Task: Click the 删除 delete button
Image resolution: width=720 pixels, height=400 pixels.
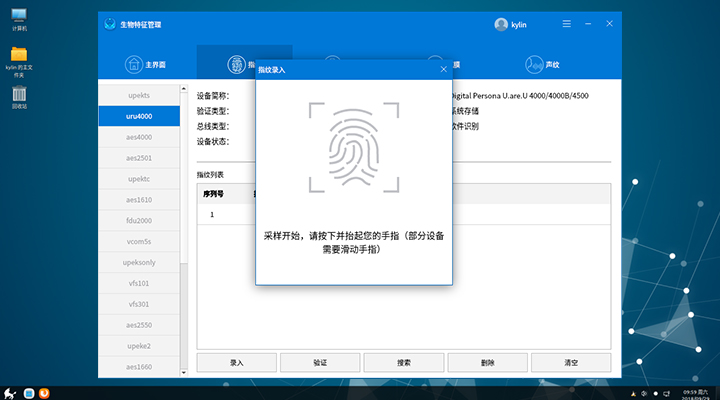Action: click(x=488, y=363)
